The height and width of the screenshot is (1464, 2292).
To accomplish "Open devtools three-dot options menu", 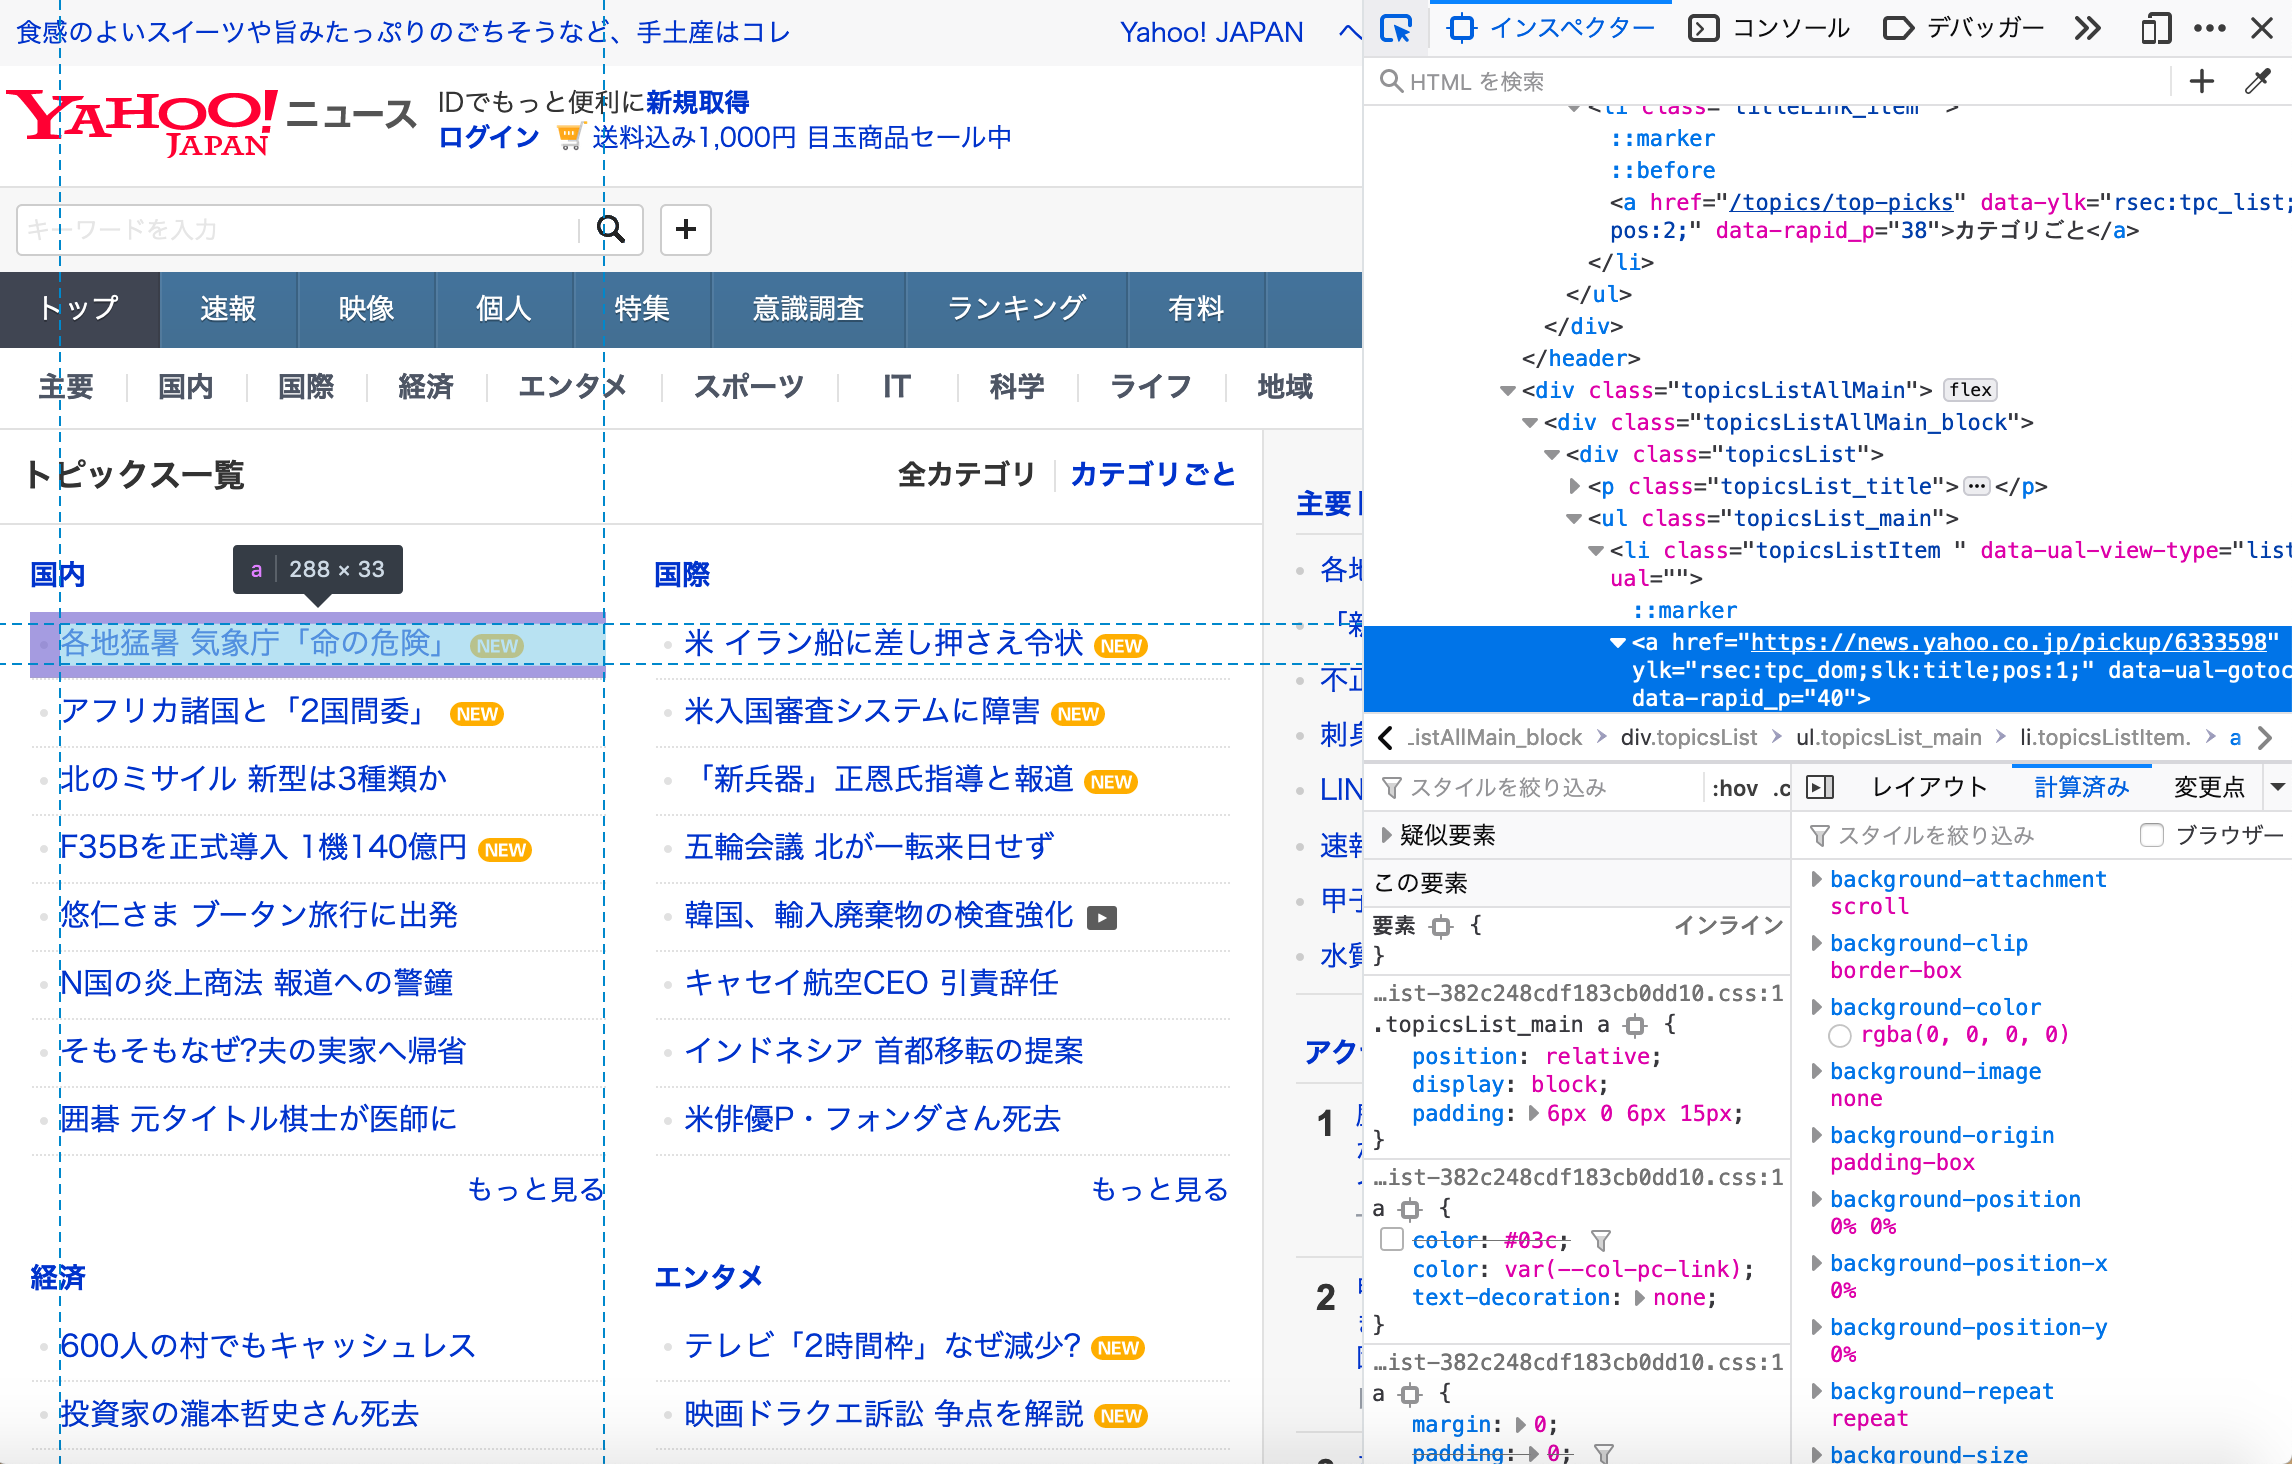I will point(2209,29).
